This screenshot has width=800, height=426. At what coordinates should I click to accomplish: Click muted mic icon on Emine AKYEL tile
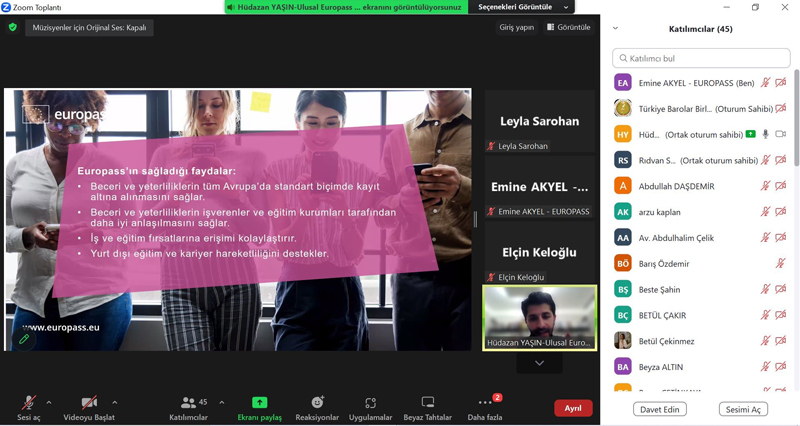click(491, 211)
